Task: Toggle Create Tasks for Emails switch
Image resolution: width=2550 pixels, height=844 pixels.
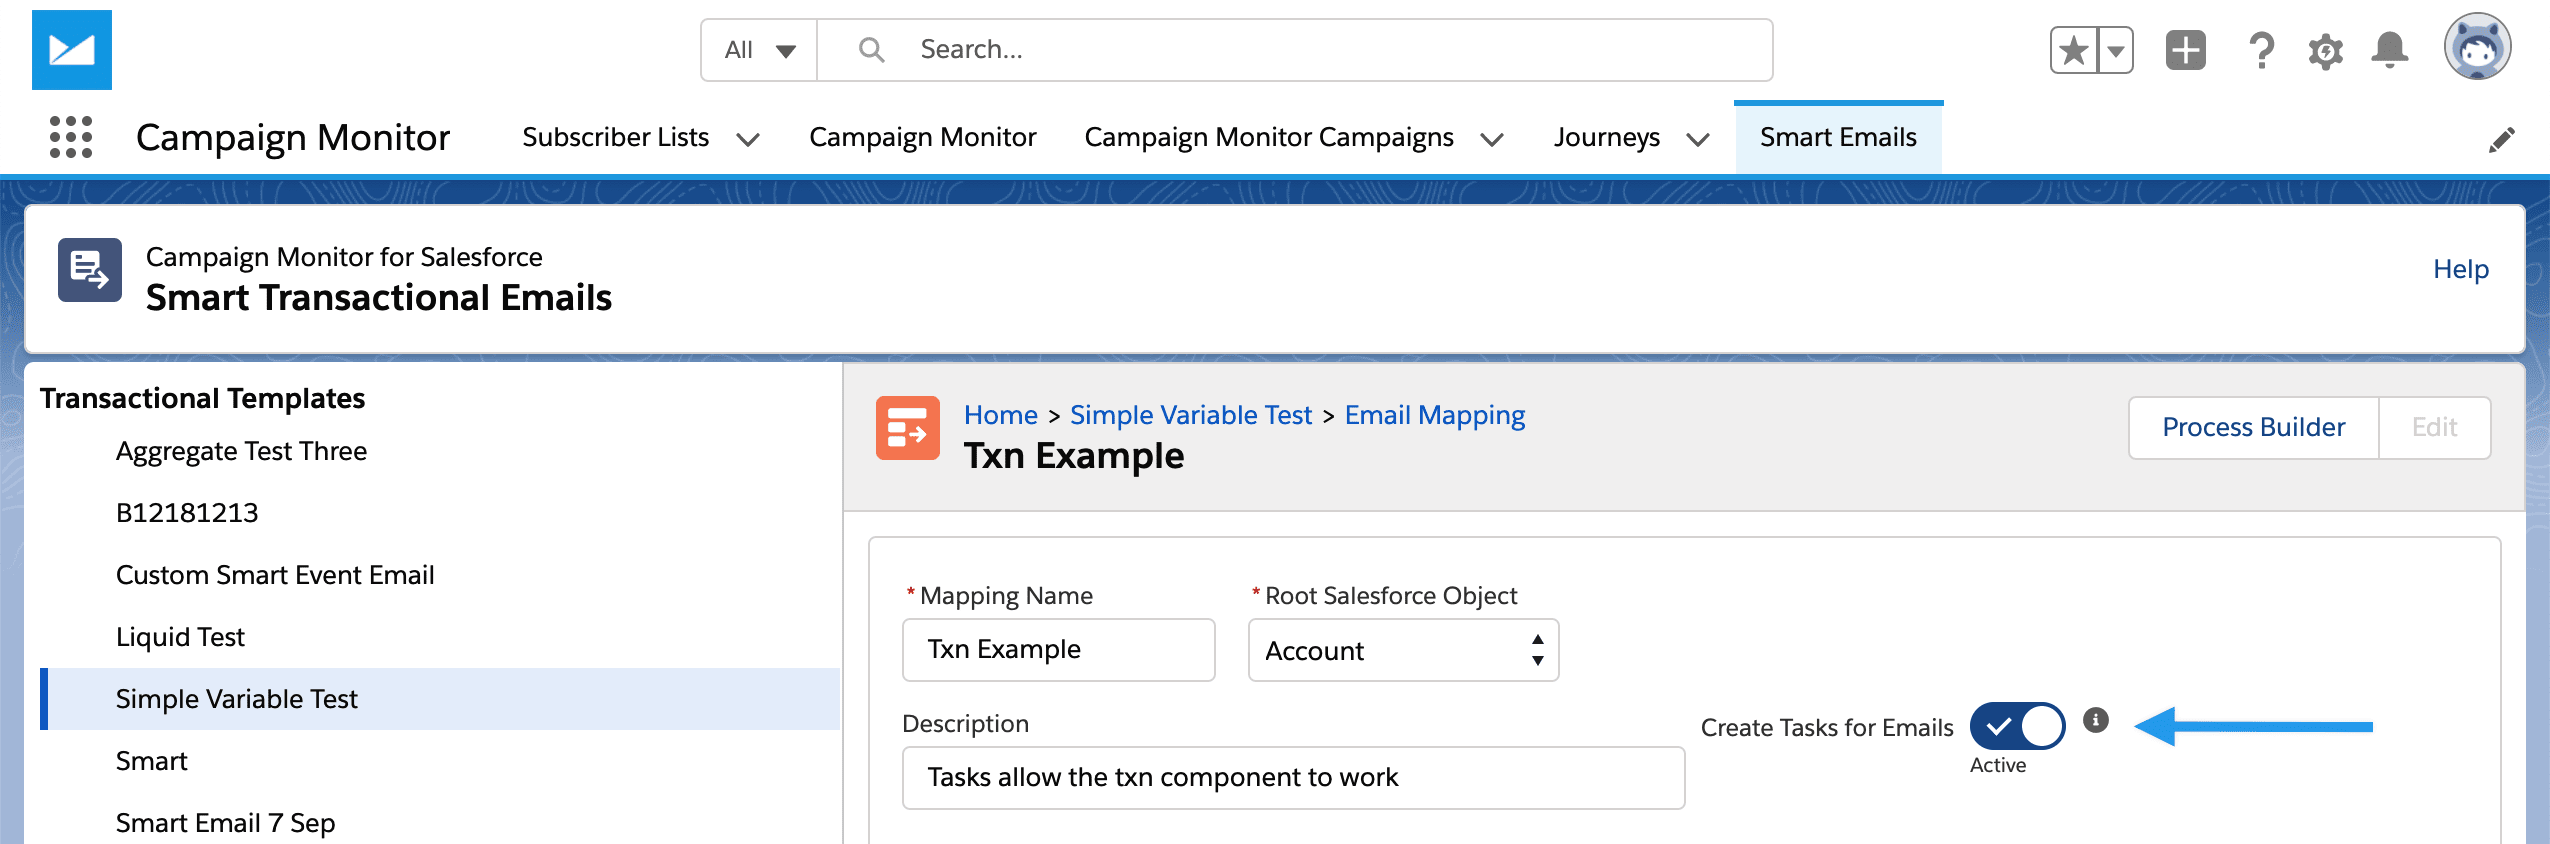Action: [2018, 726]
